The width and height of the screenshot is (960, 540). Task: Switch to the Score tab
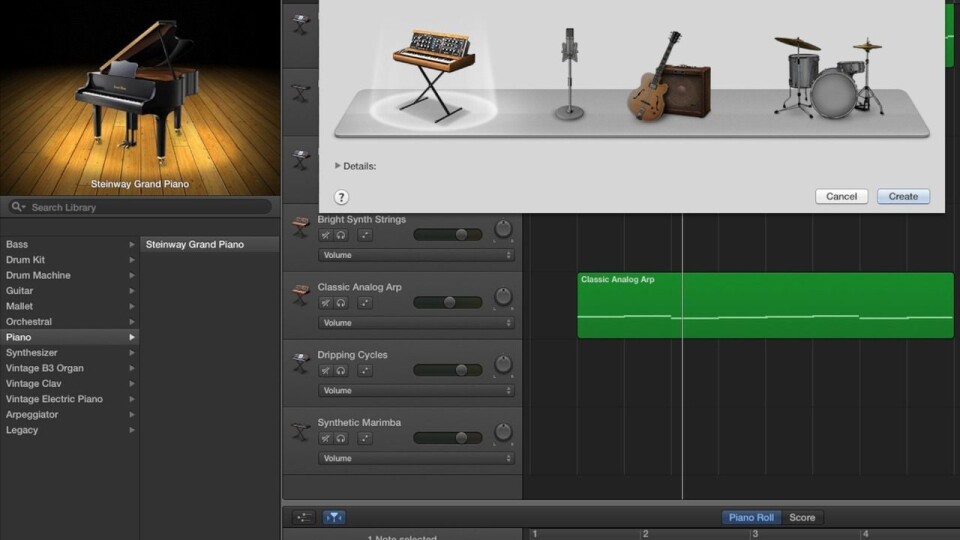802,517
